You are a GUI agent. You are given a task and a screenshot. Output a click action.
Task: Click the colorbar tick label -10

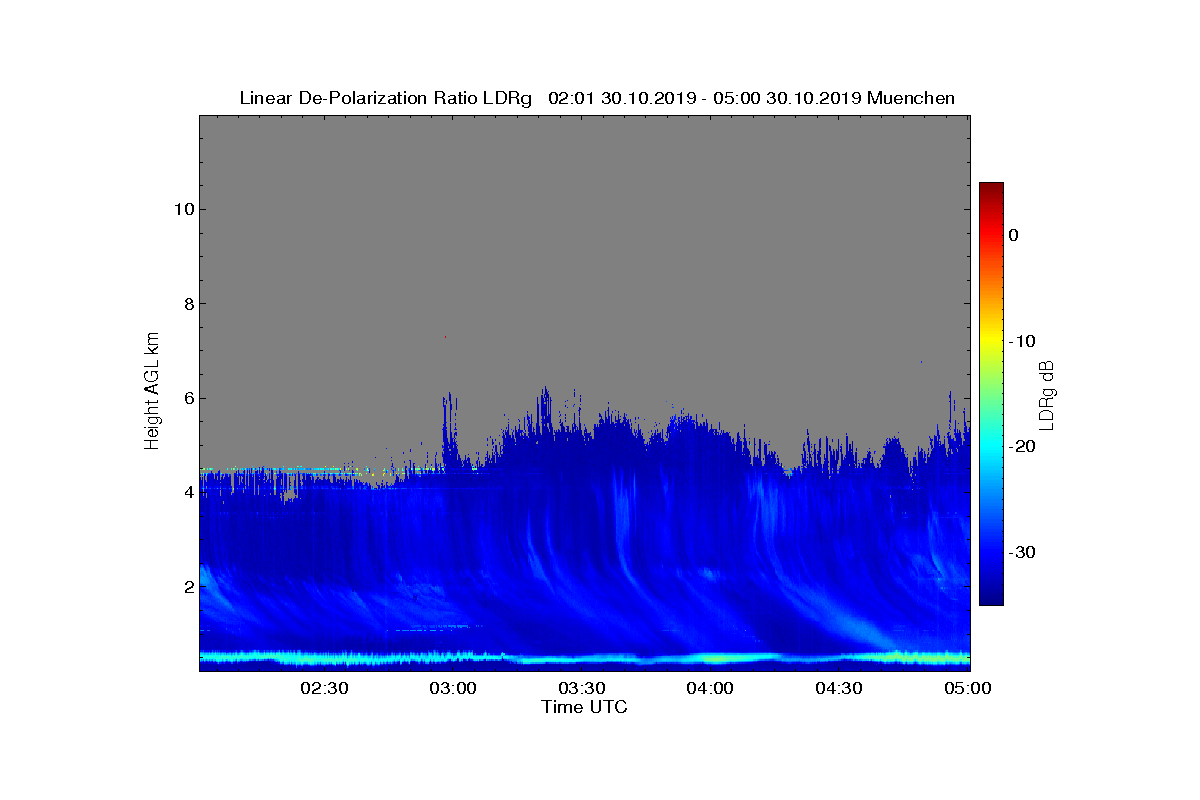[1021, 341]
